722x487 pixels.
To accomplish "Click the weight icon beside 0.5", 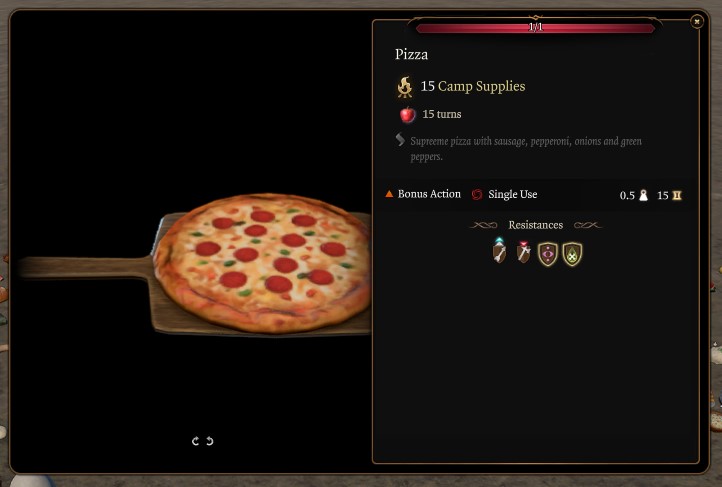I will pos(643,195).
